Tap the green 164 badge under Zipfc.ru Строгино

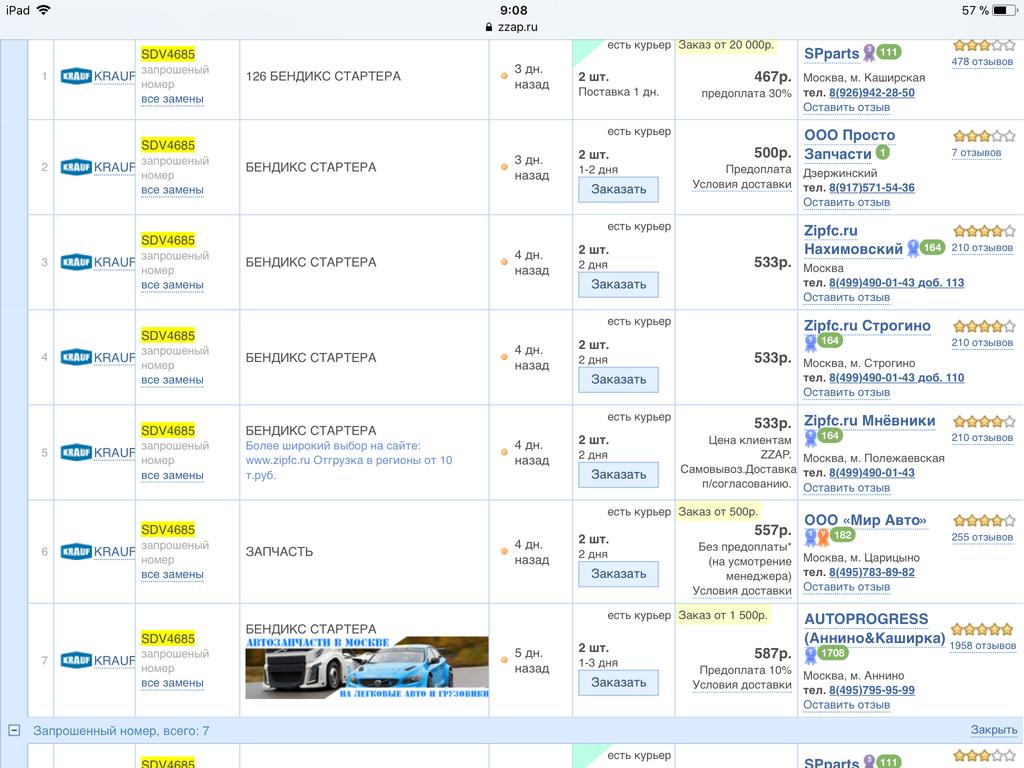click(x=830, y=341)
